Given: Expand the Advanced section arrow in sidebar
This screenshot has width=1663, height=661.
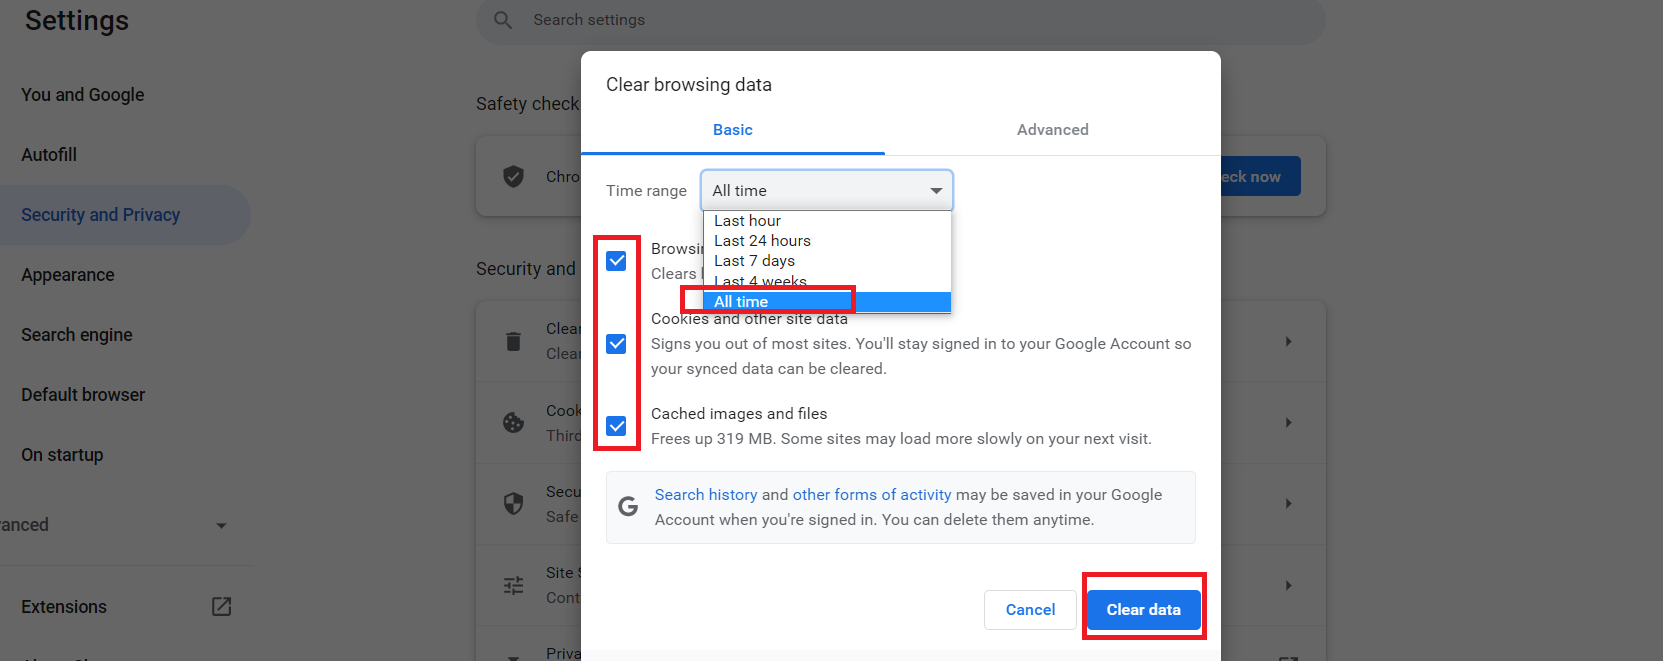Looking at the screenshot, I should tap(221, 525).
